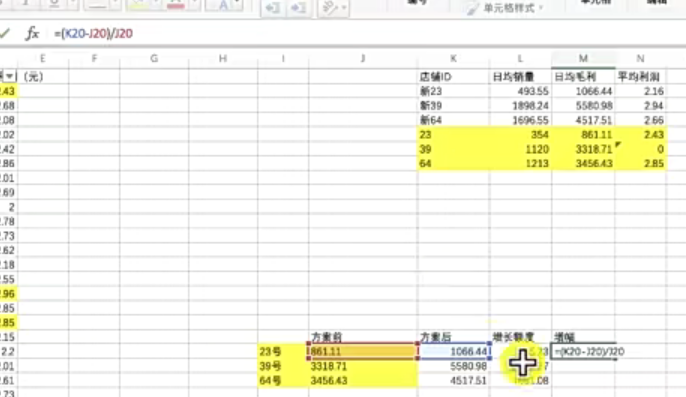The height and width of the screenshot is (397, 686).
Task: Select the column K header
Action: [x=453, y=59]
